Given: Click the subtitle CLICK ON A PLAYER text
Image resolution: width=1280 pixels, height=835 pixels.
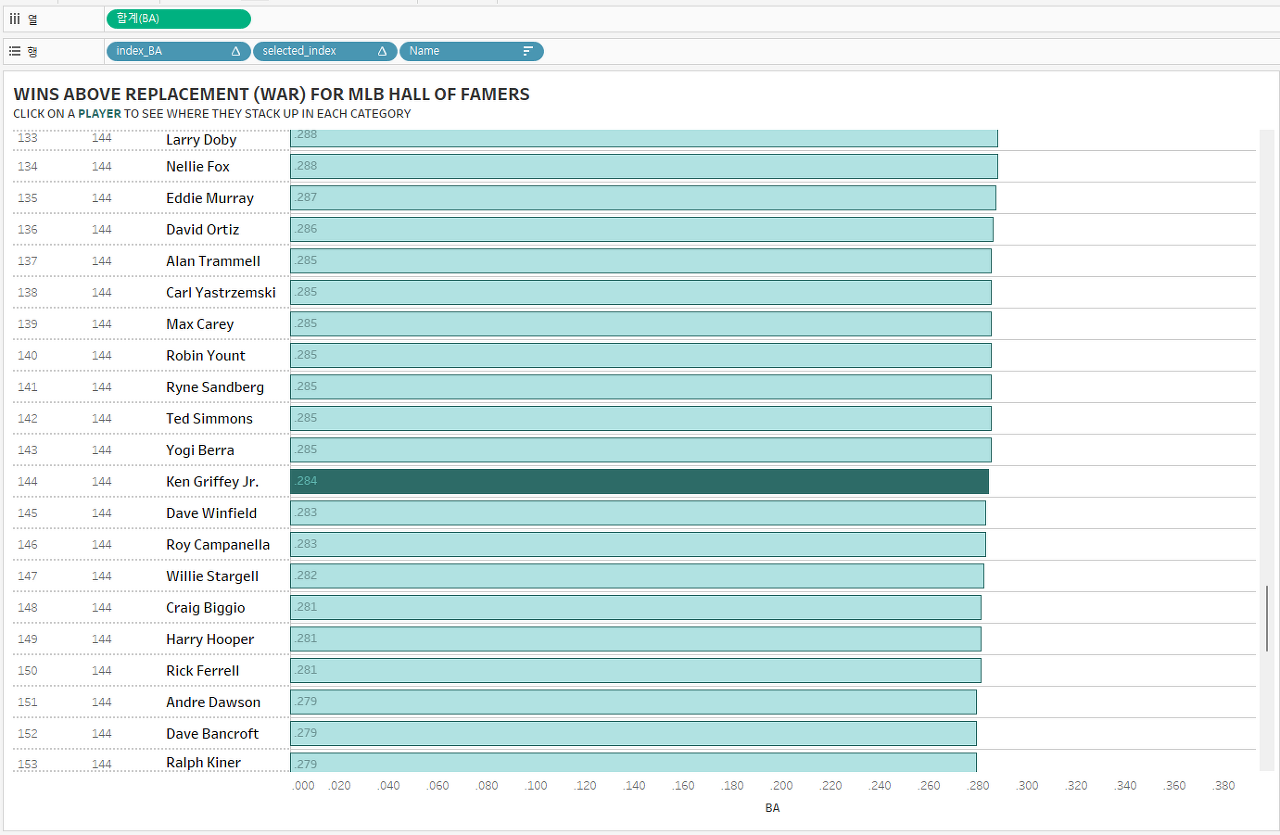Looking at the screenshot, I should 212,114.
